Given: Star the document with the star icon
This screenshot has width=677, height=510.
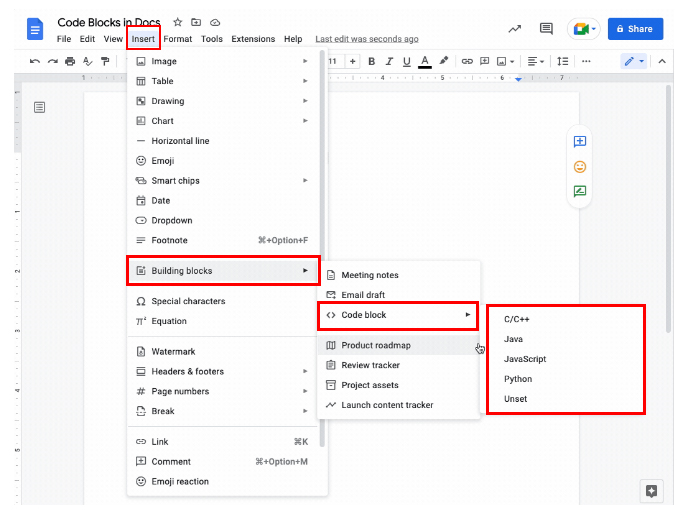Looking at the screenshot, I should pos(177,22).
